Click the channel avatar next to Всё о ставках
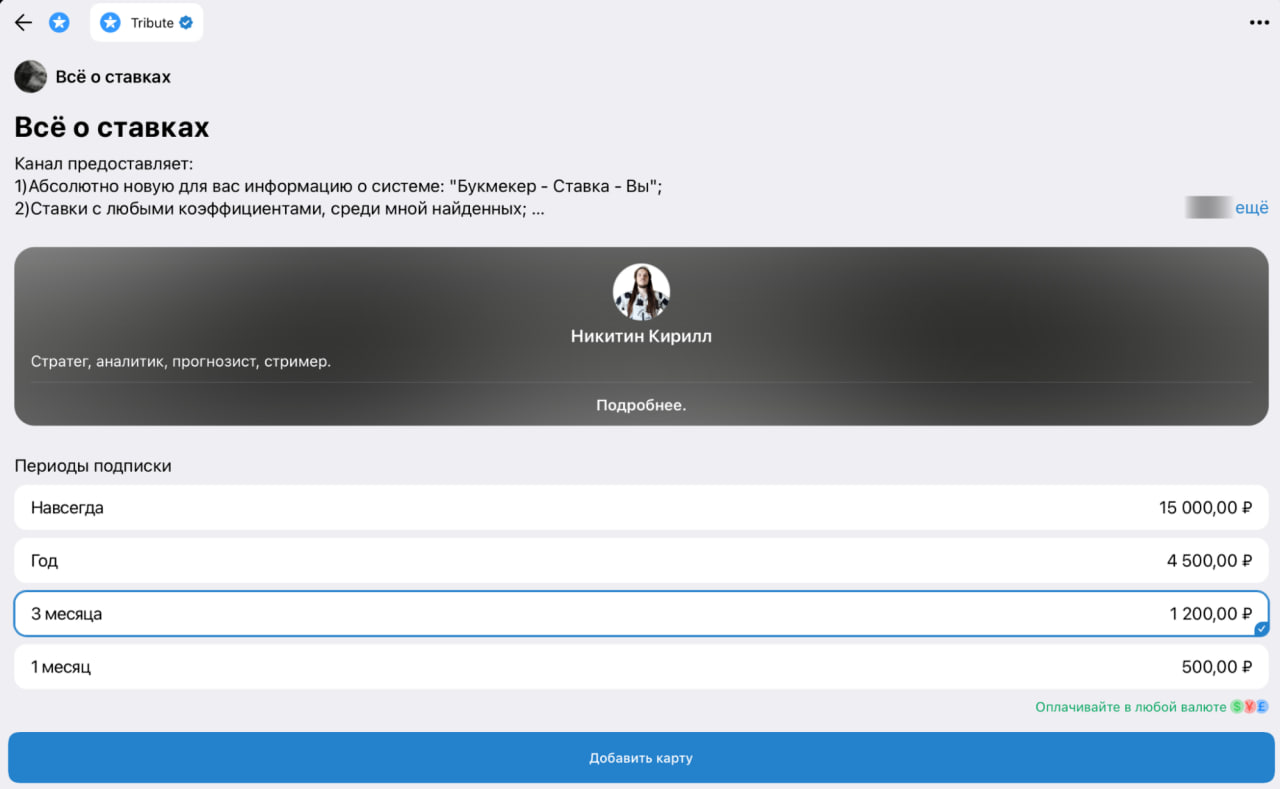Viewport: 1280px width, 789px height. coord(30,77)
